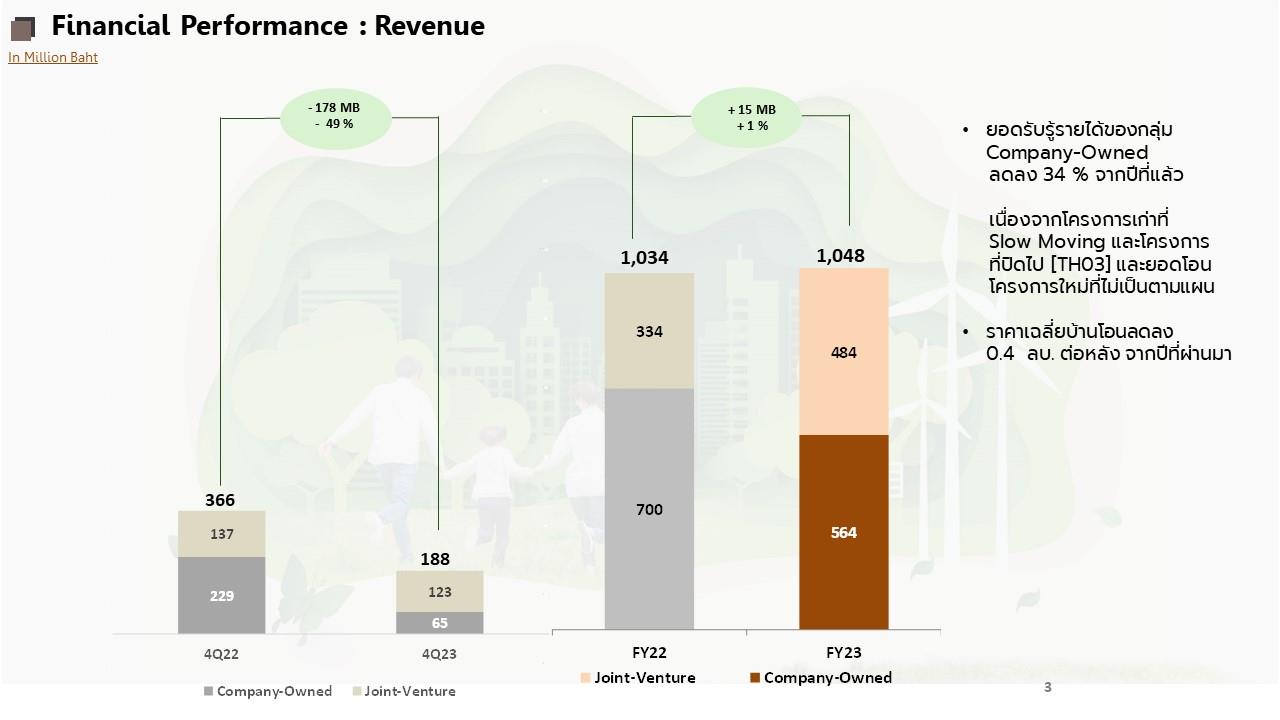Select the bullet line 'ราคาเฉลี่ยบ้านโอนลดลง'
This screenshot has height=720, width=1280.
[1079, 332]
